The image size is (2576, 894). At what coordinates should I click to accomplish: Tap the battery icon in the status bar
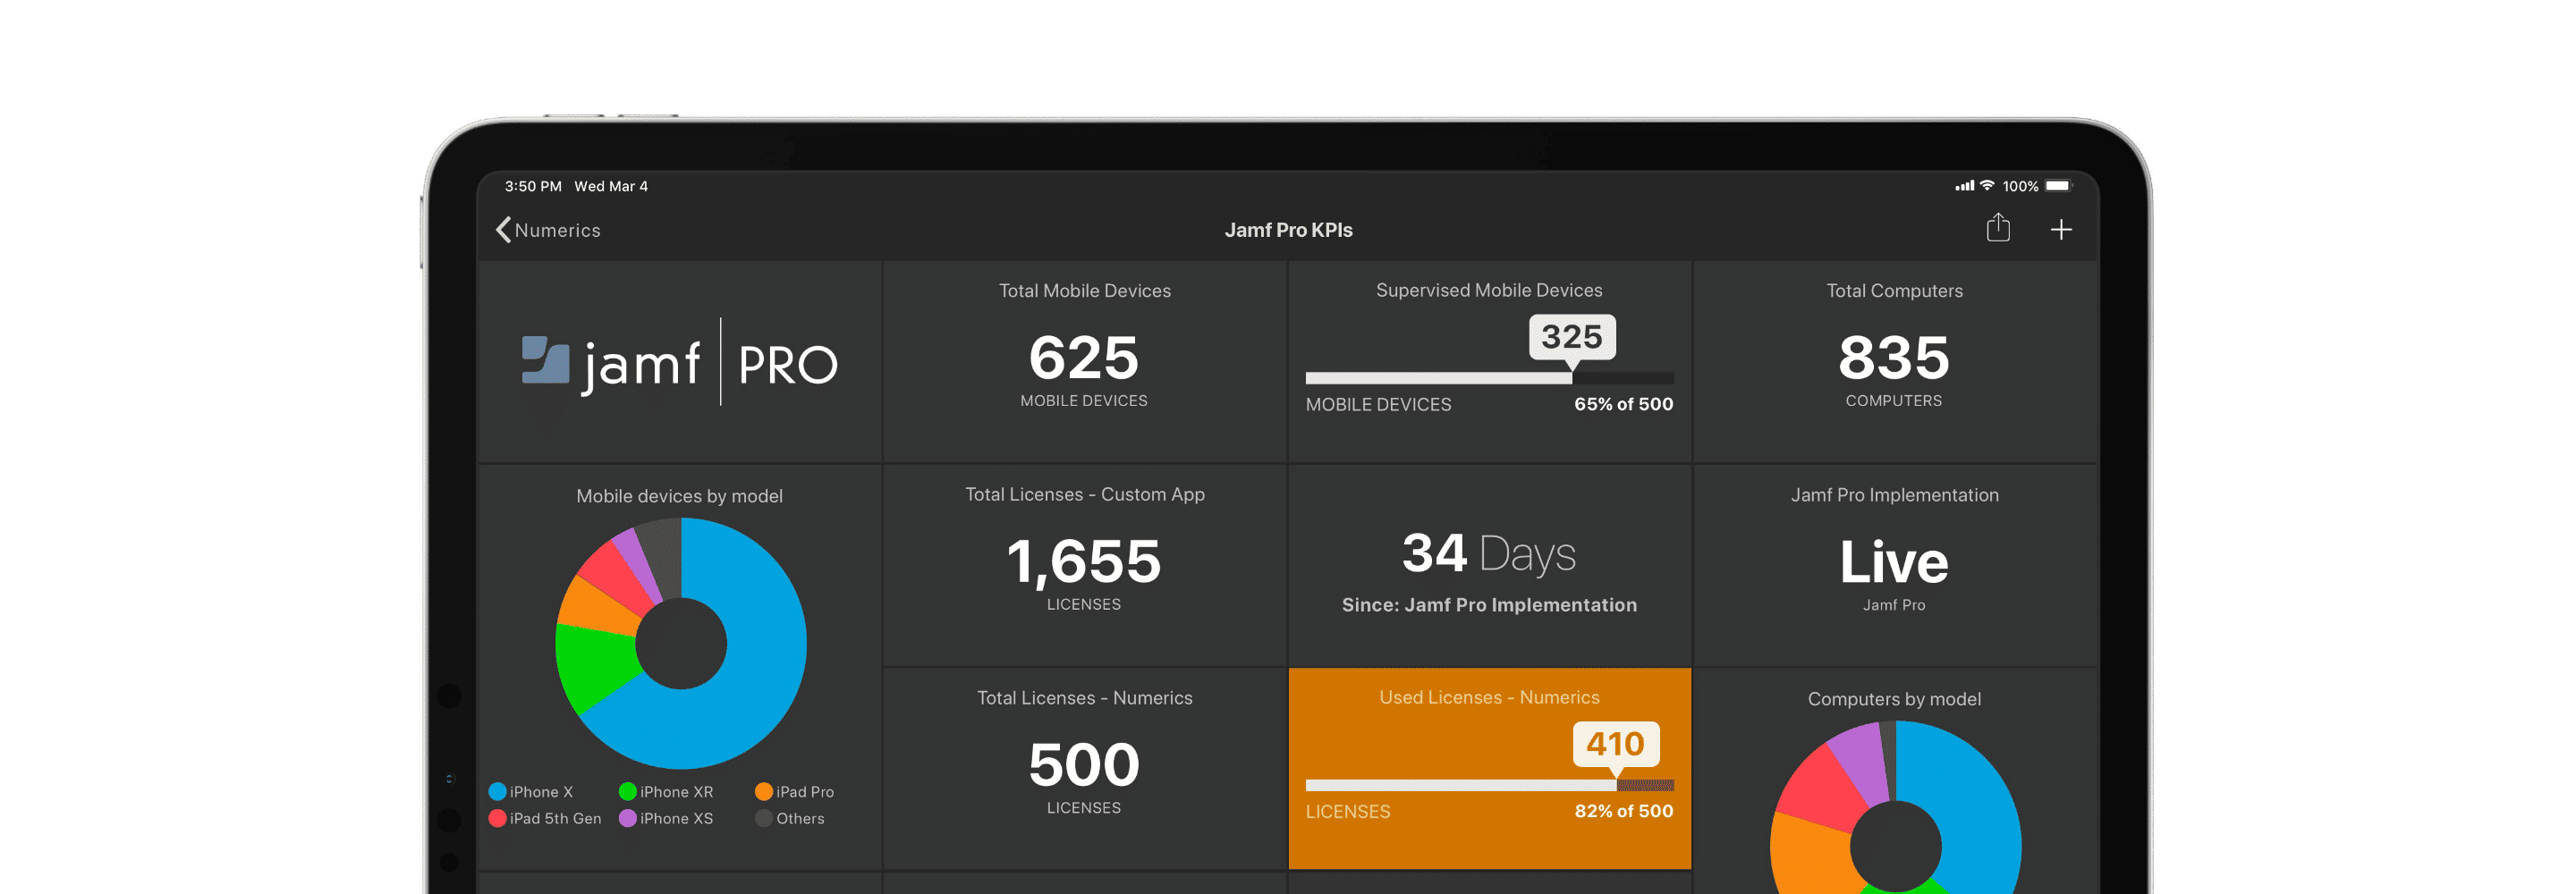click(x=2058, y=186)
